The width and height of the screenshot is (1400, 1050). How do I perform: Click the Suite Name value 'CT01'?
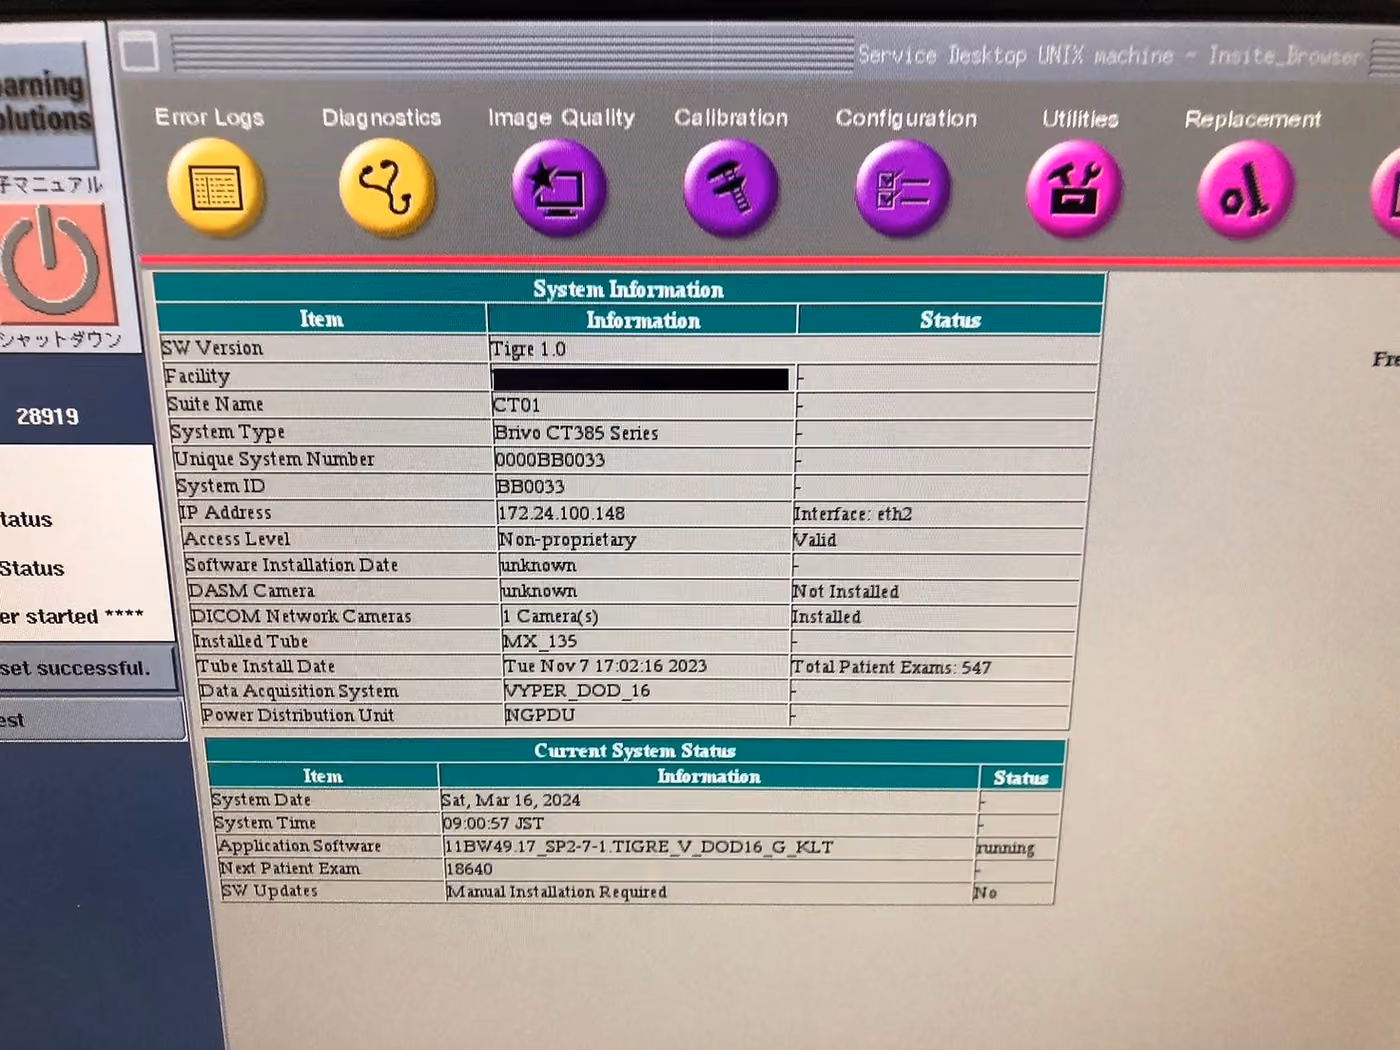[x=517, y=405]
